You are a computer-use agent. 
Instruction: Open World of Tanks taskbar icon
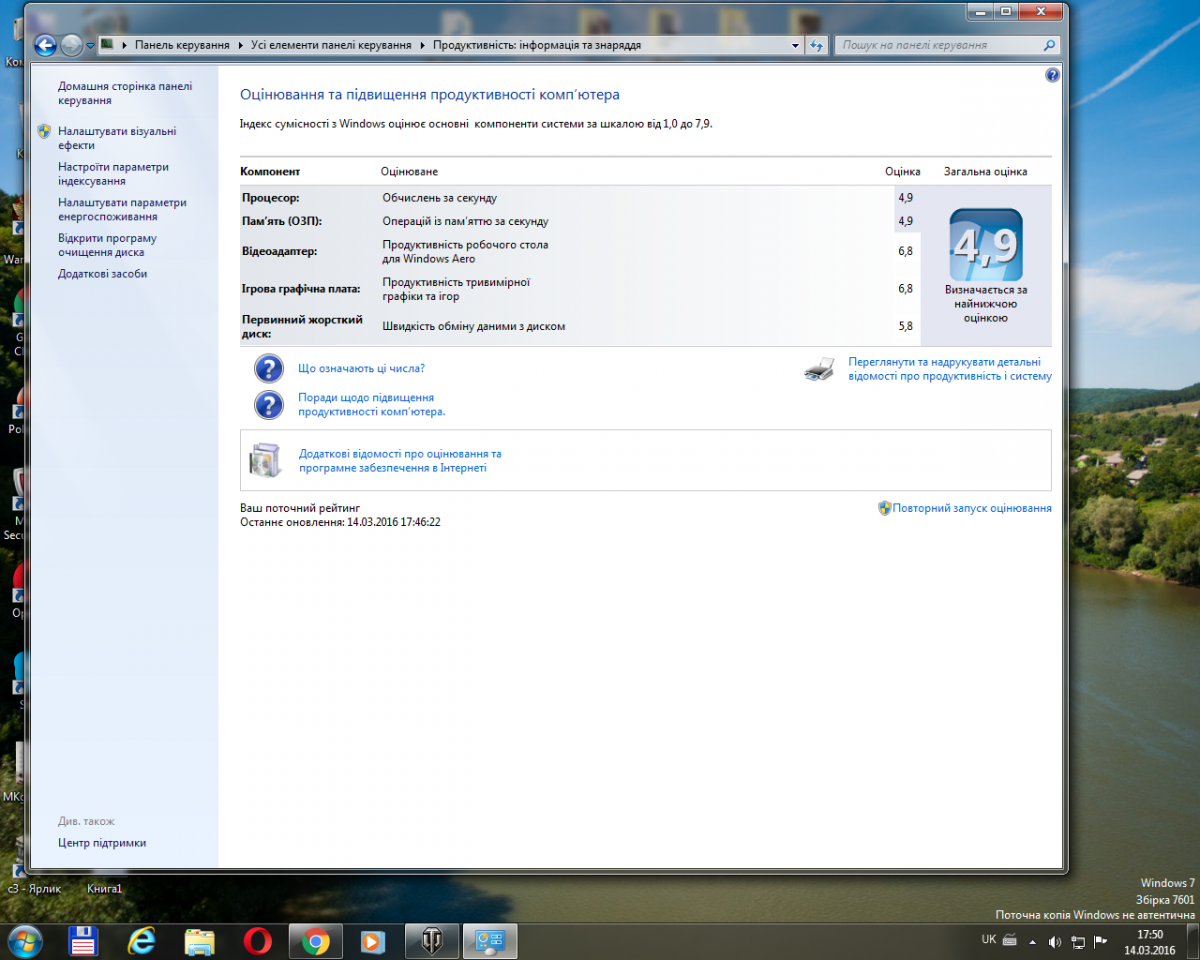(x=432, y=941)
